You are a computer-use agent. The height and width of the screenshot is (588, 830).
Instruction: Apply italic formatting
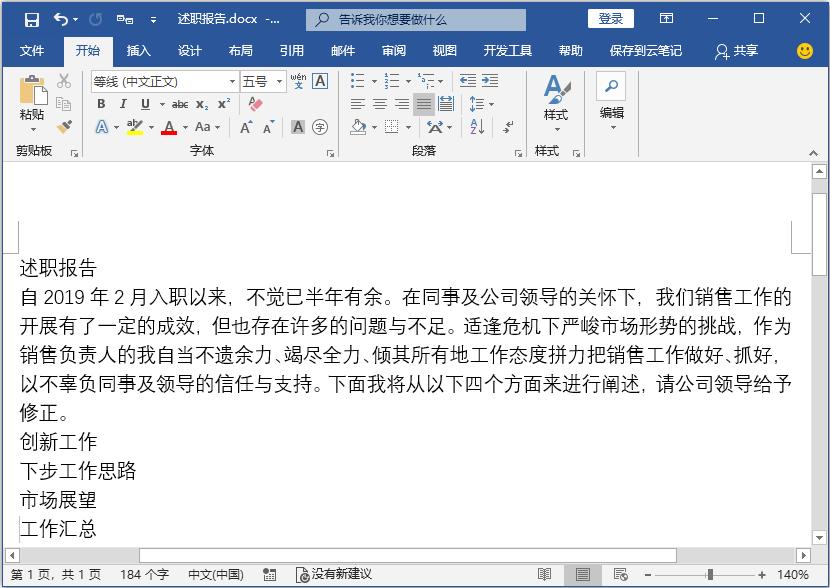point(123,103)
